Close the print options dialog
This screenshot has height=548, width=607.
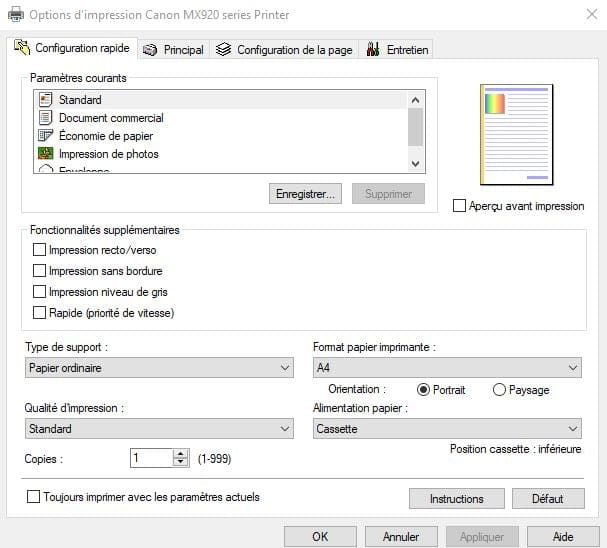point(592,15)
